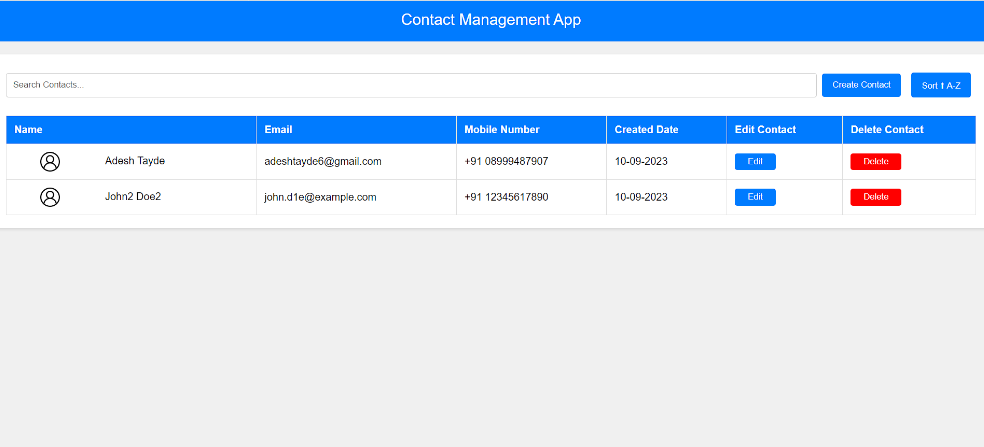984x447 pixels.
Task: Click mobile number +91 12345617890
Action: pyautogui.click(x=506, y=197)
